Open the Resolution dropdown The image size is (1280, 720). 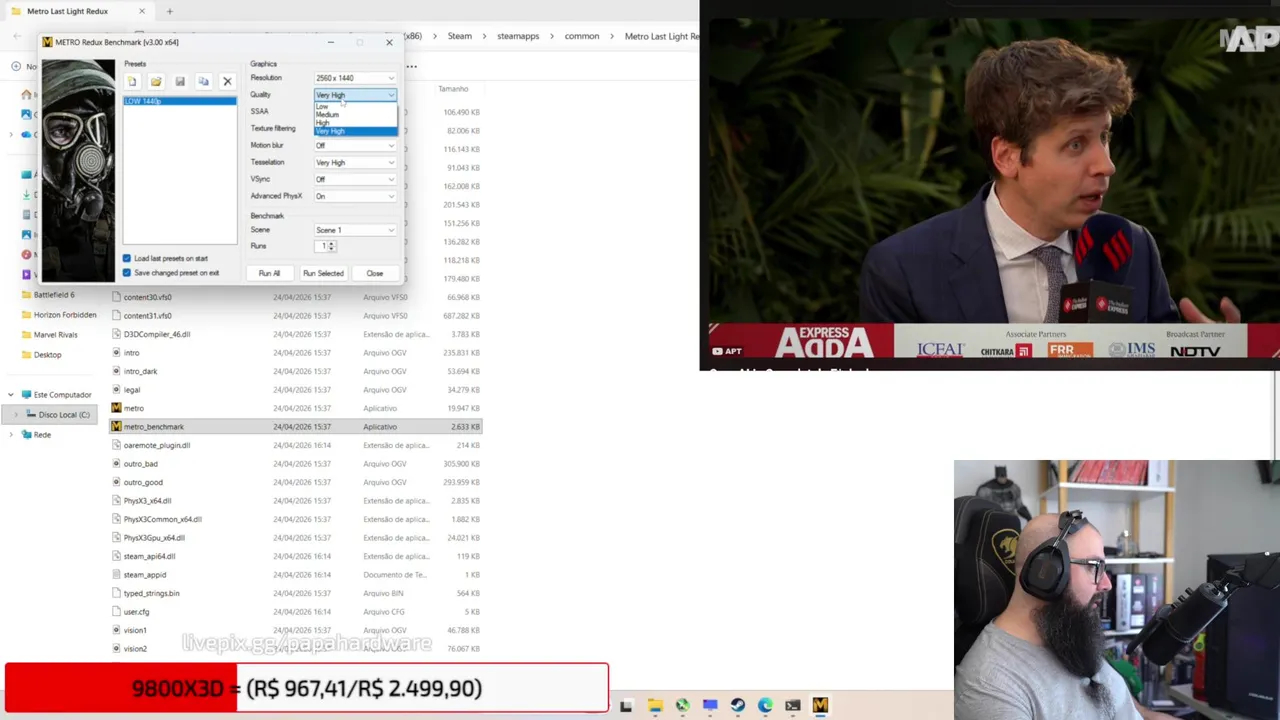355,78
